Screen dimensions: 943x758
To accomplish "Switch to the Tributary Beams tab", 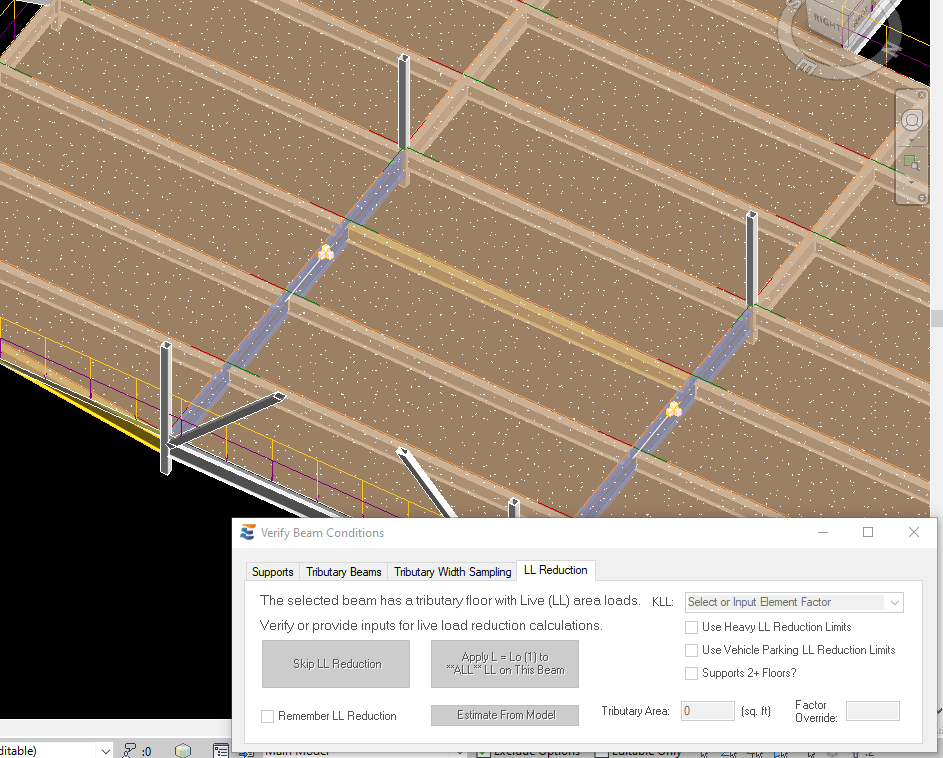I will tap(343, 572).
